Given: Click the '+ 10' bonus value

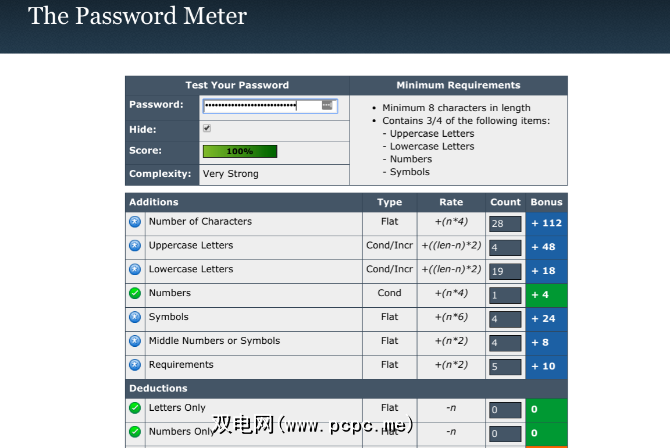Looking at the screenshot, I should tap(543, 366).
